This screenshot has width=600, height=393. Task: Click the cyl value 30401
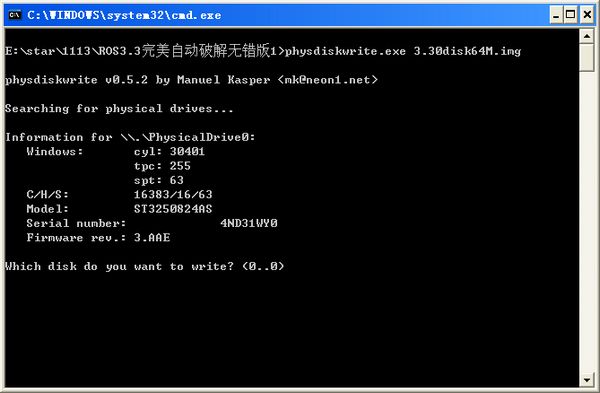[187, 152]
